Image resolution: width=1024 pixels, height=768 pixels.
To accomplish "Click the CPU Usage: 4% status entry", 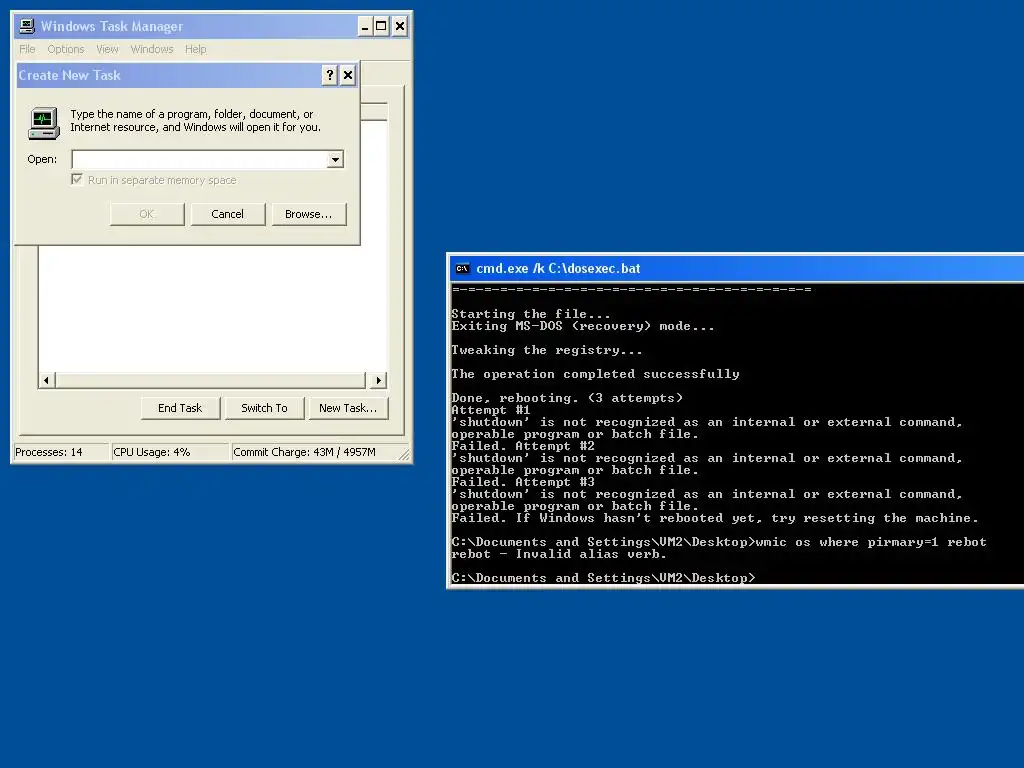I will (x=170, y=452).
